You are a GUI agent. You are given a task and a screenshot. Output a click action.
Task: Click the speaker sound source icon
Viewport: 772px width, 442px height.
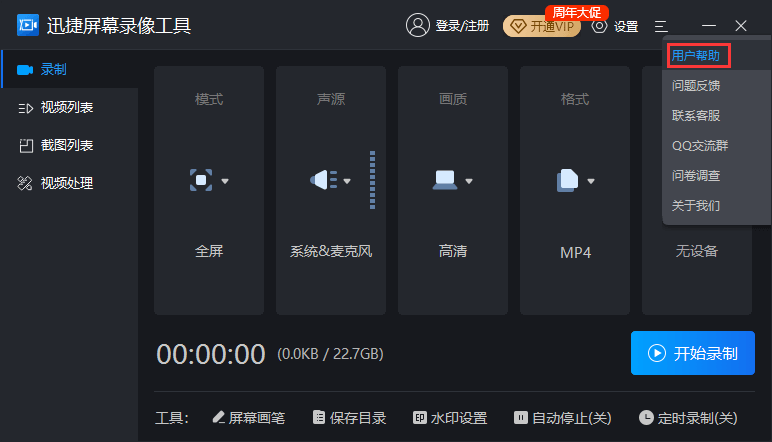click(x=323, y=181)
